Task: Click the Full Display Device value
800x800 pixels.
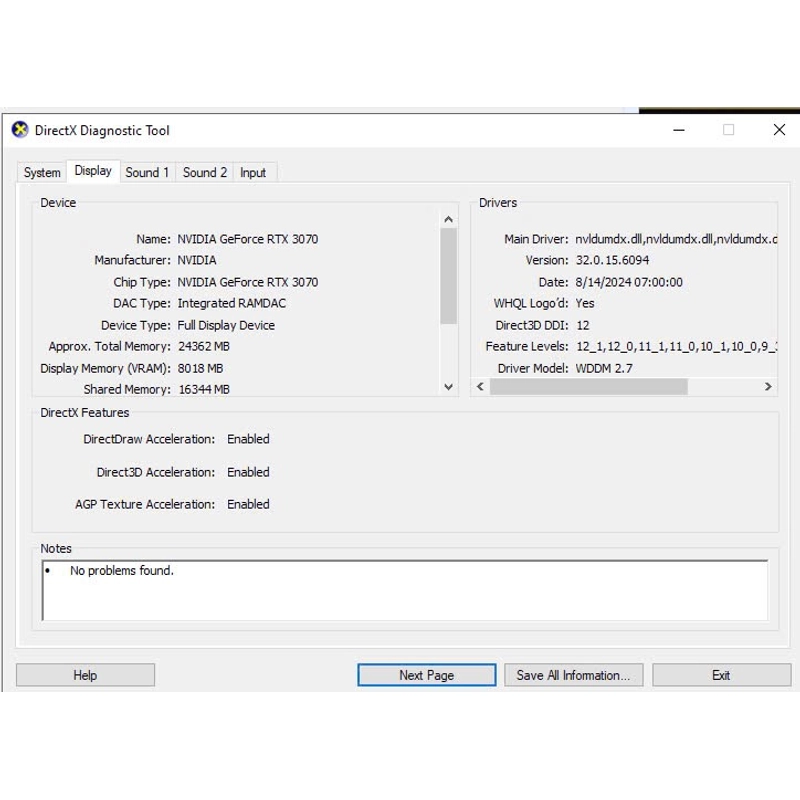Action: pyautogui.click(x=226, y=325)
